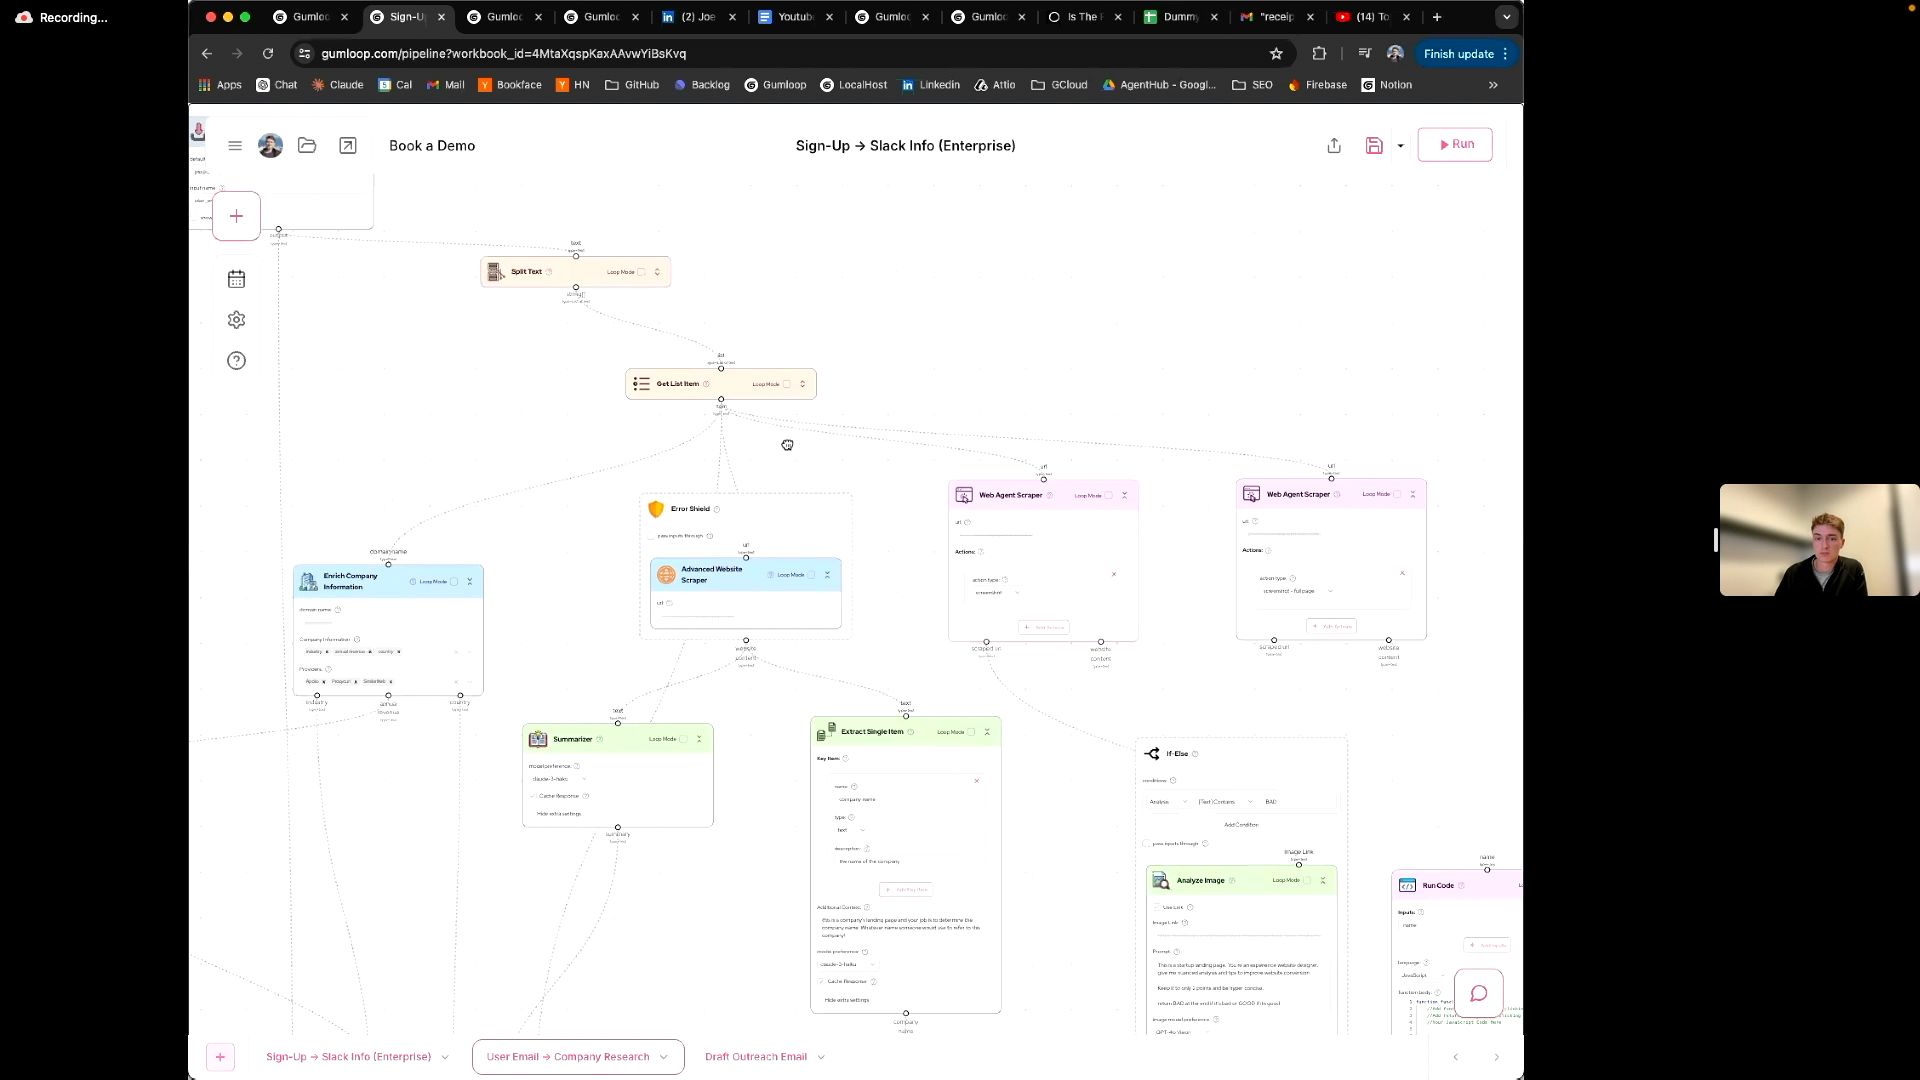The height and width of the screenshot is (1080, 1920).
Task: Run the pipeline
Action: pyautogui.click(x=1455, y=145)
